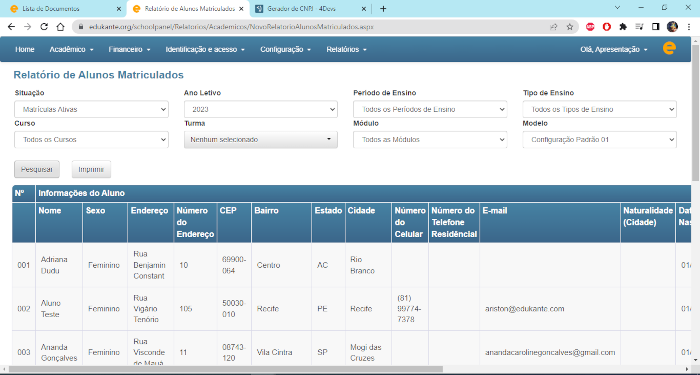This screenshot has height=375, width=700.
Task: Expand the Financeiro menu
Action: (129, 49)
